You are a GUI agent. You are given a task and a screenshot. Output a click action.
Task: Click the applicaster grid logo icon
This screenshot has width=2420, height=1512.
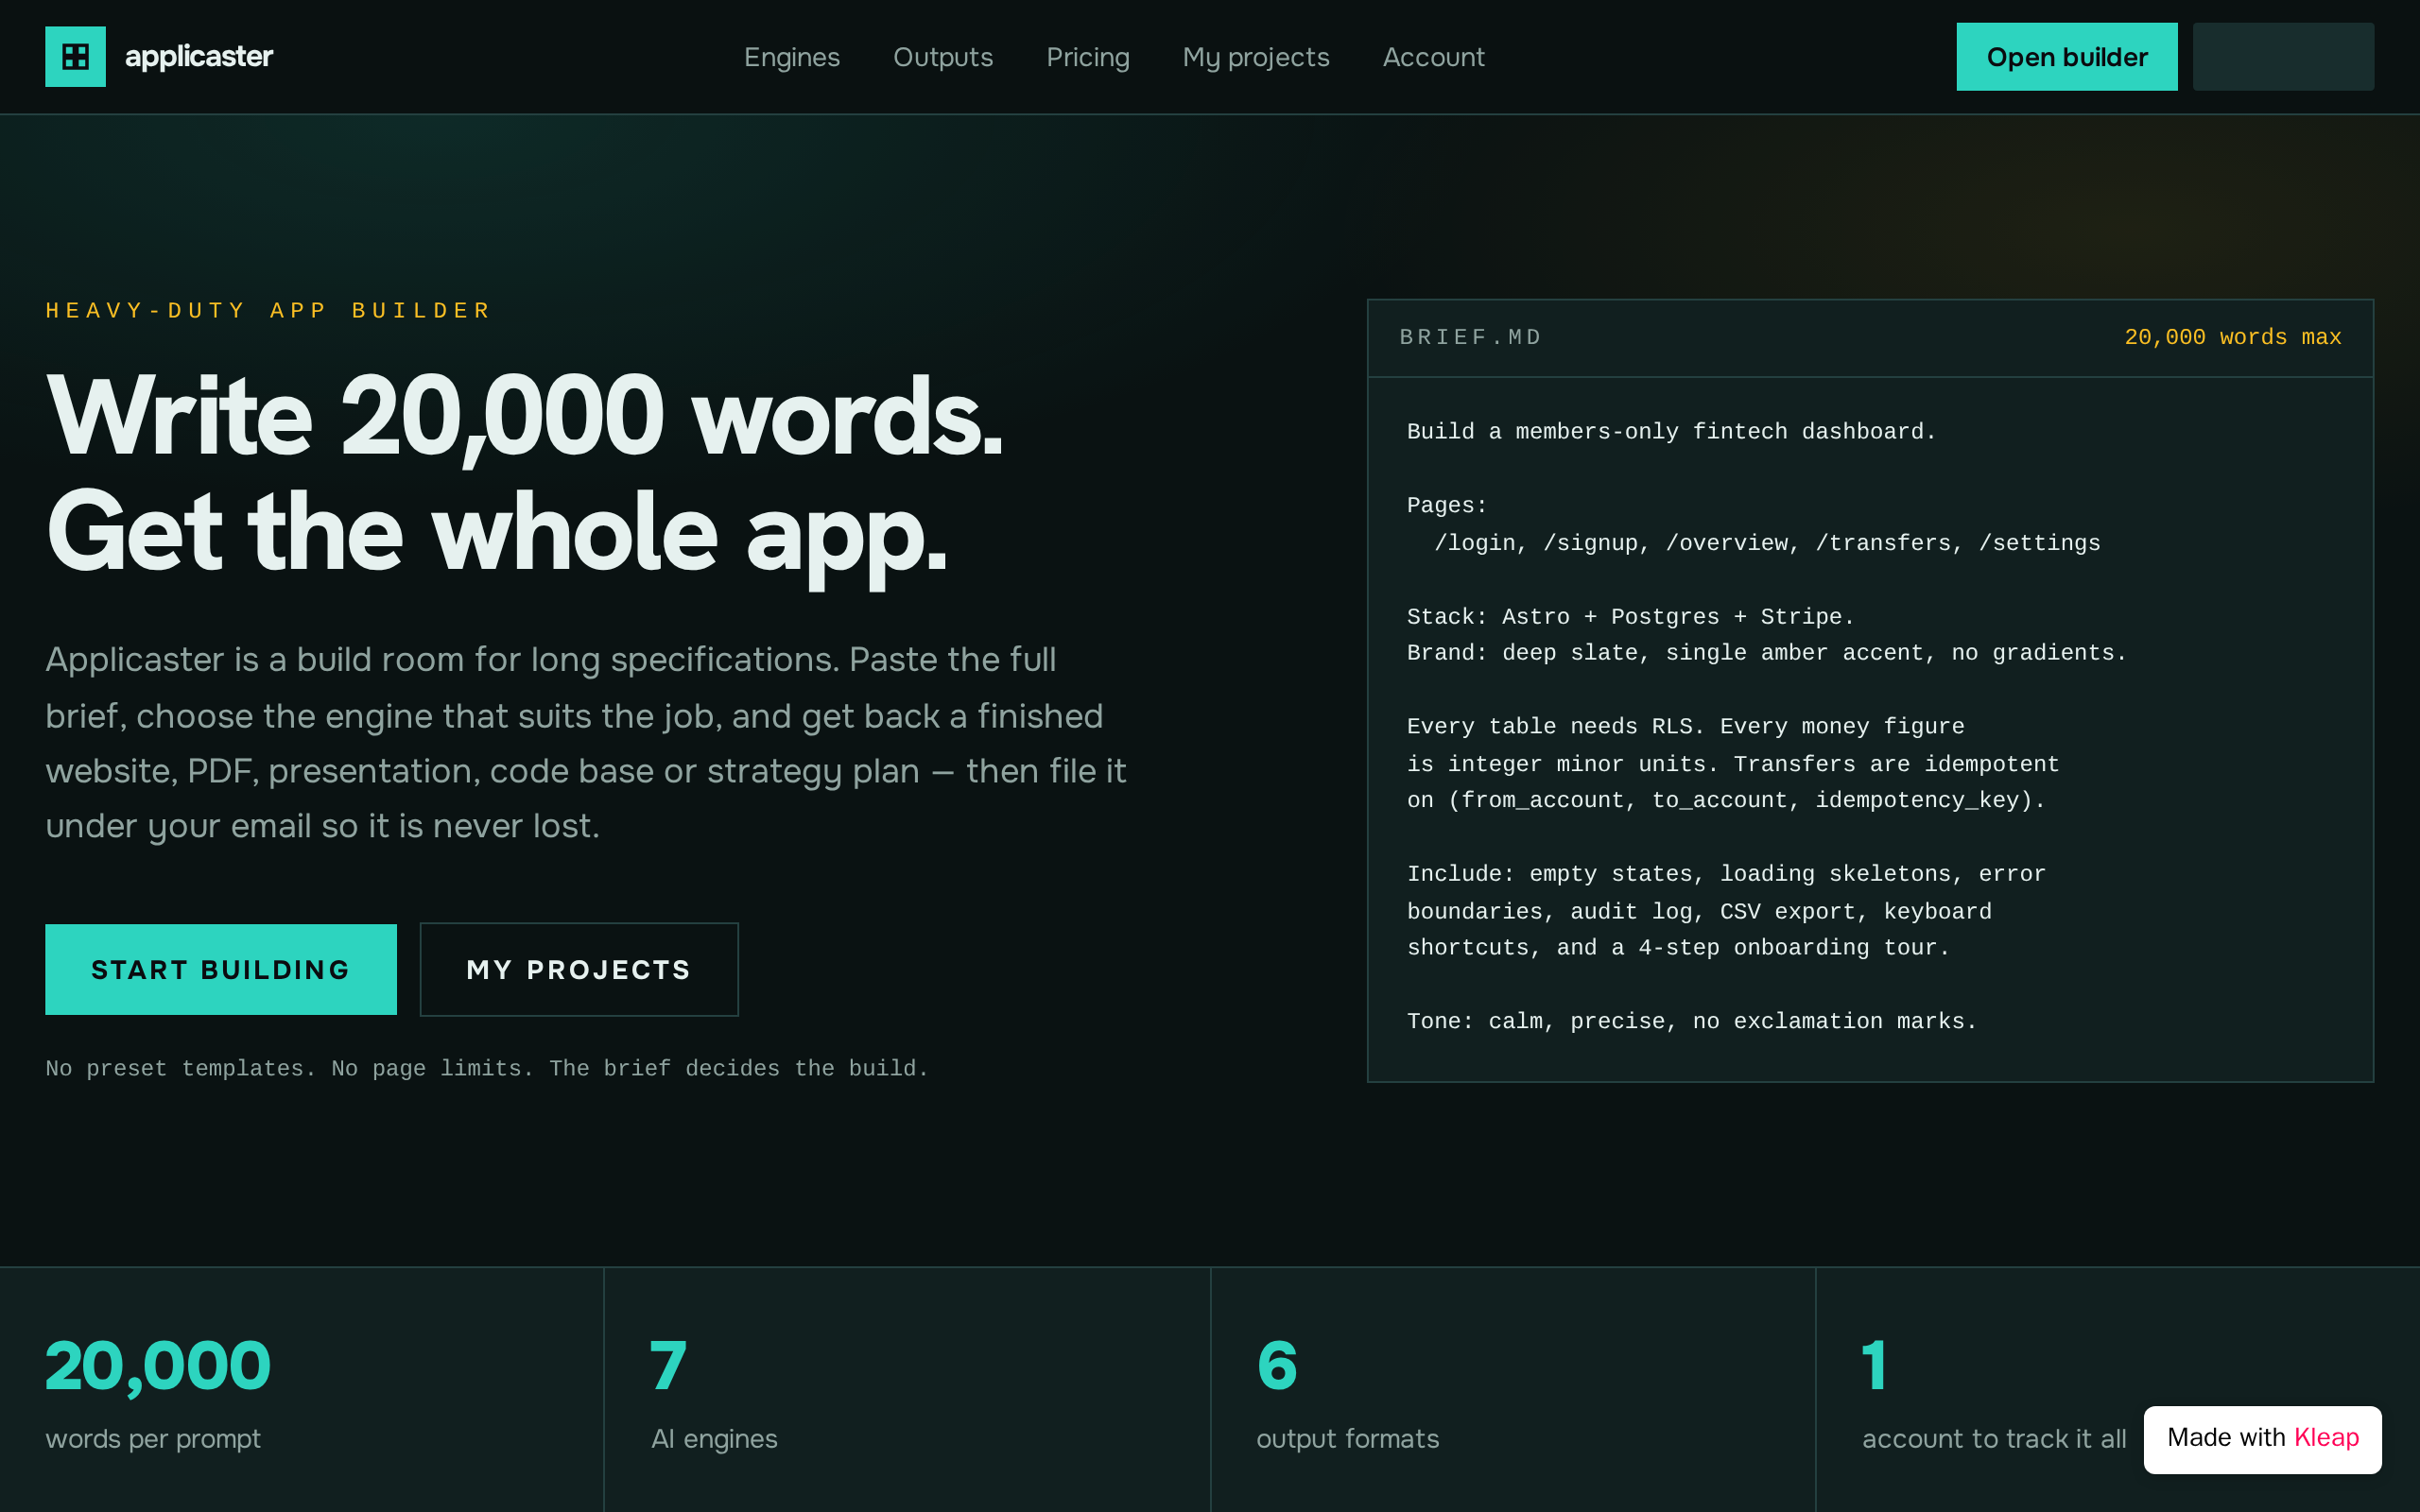pyautogui.click(x=75, y=57)
